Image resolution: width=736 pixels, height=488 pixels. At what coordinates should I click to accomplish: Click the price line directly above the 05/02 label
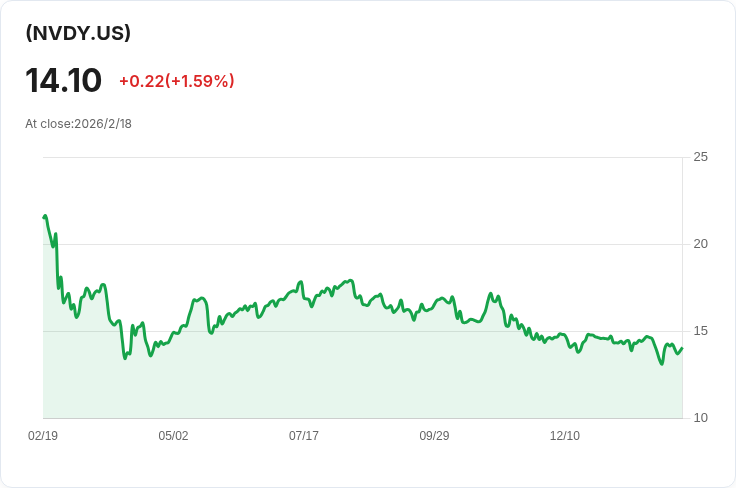click(173, 335)
